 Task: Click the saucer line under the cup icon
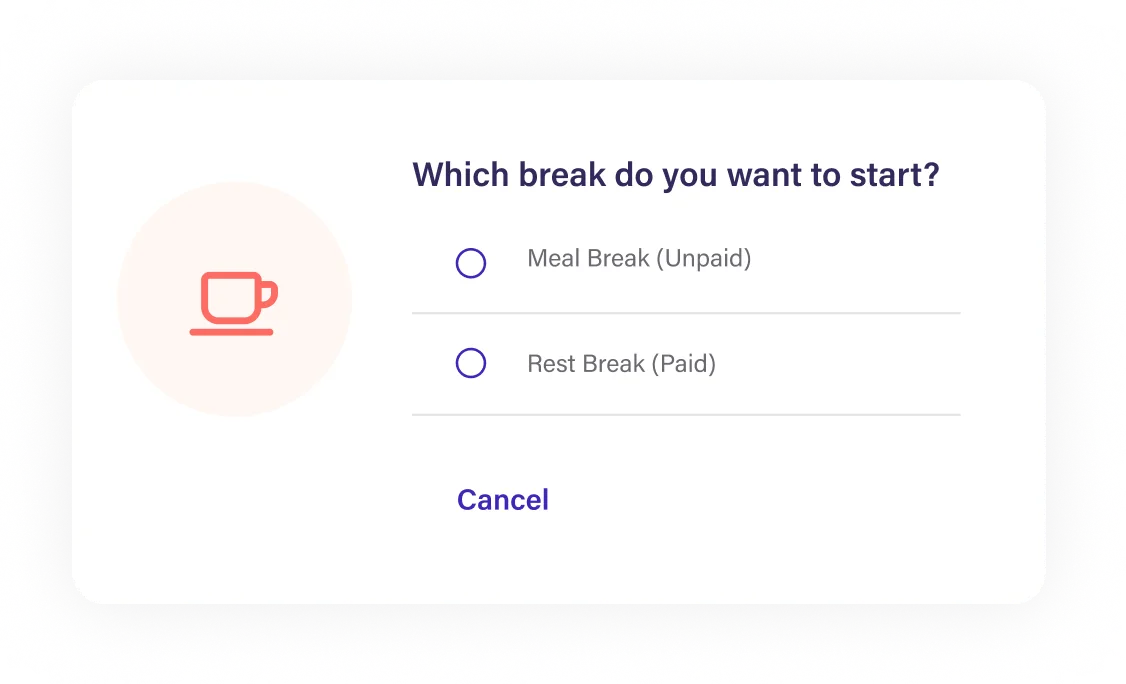pos(231,332)
